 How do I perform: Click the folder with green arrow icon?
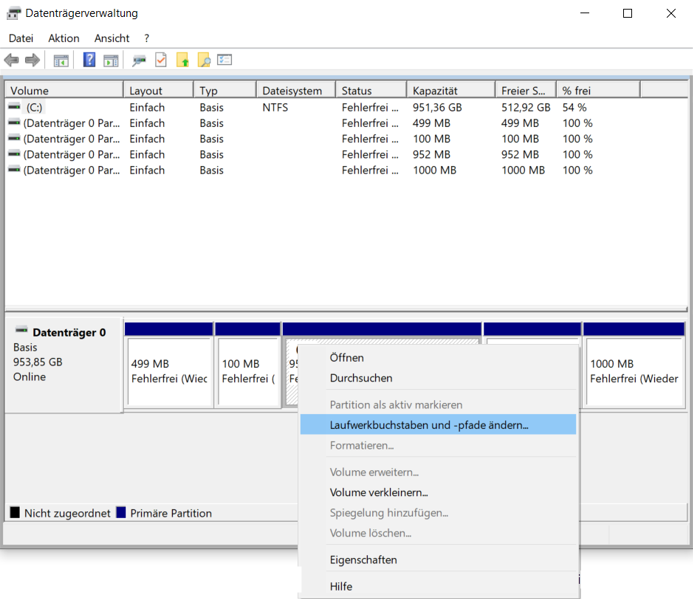(x=182, y=60)
